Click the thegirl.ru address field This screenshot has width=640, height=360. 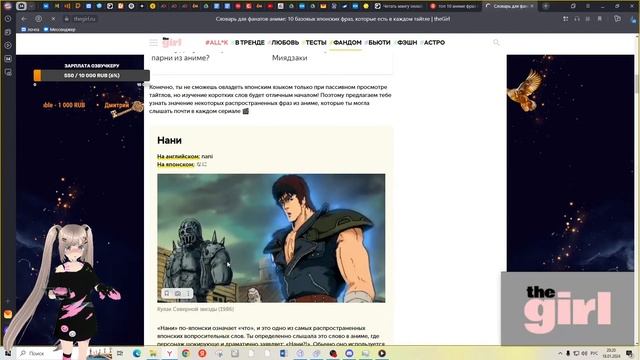coord(84,19)
